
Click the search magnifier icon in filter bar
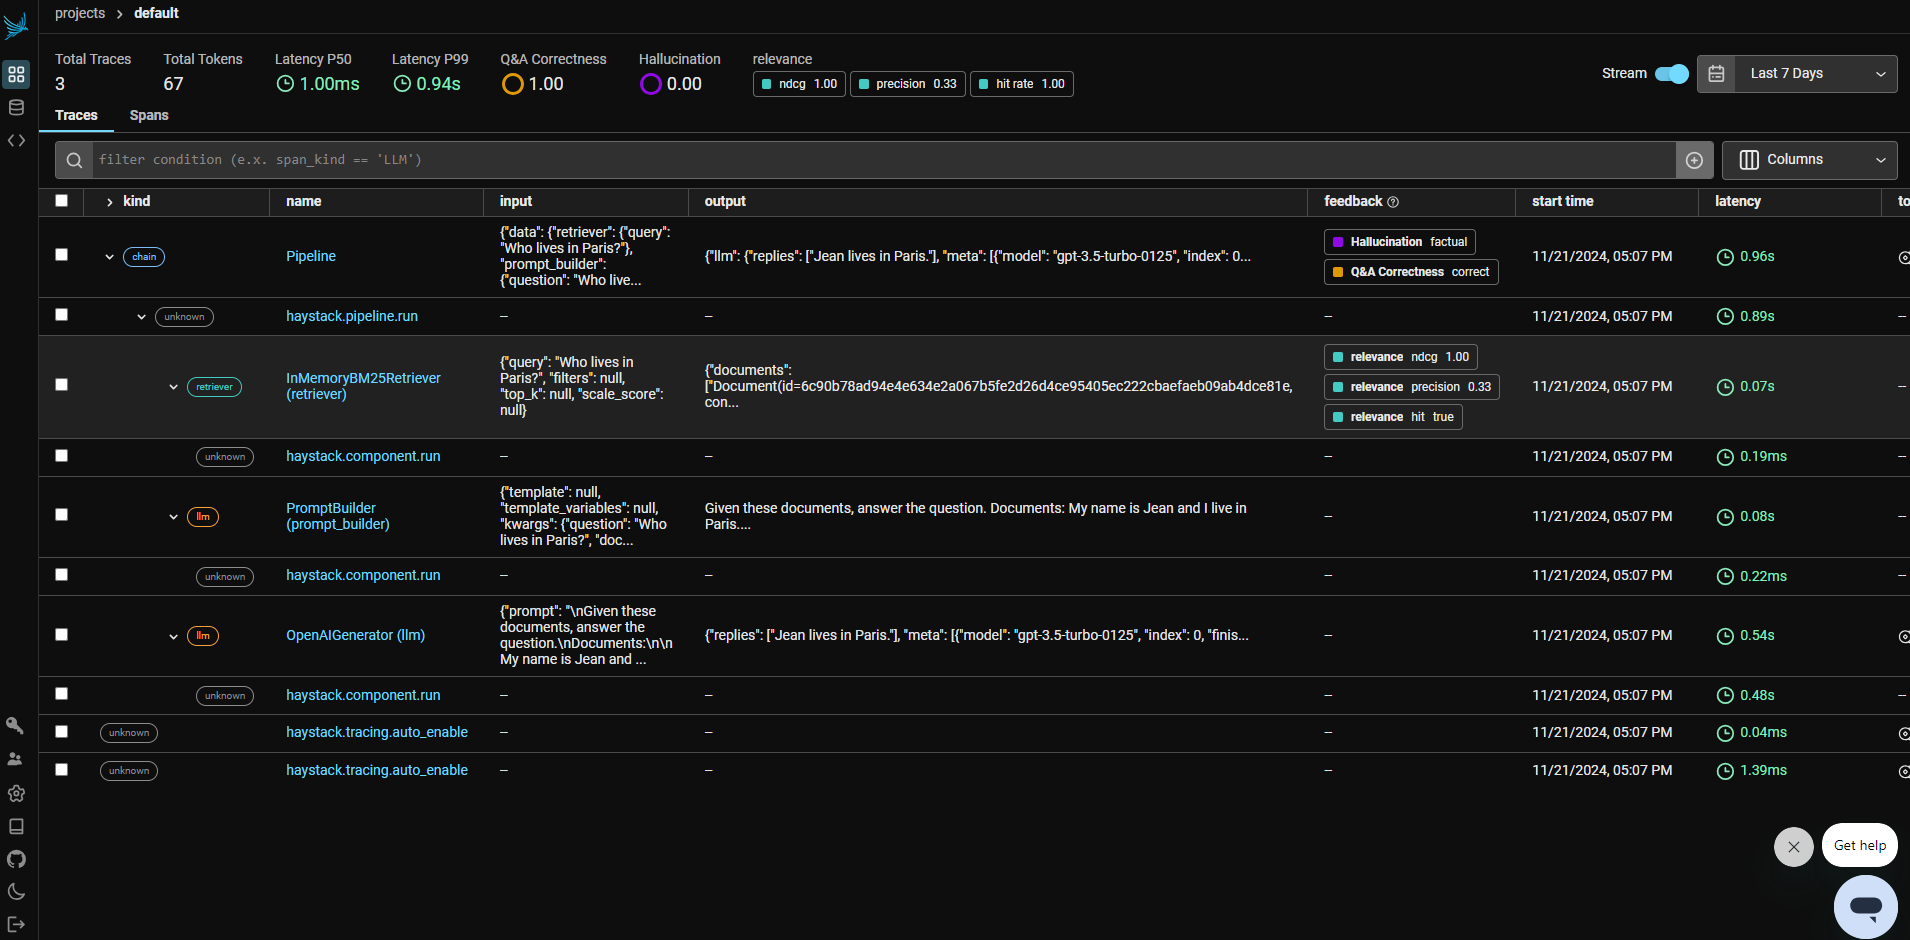(x=74, y=160)
